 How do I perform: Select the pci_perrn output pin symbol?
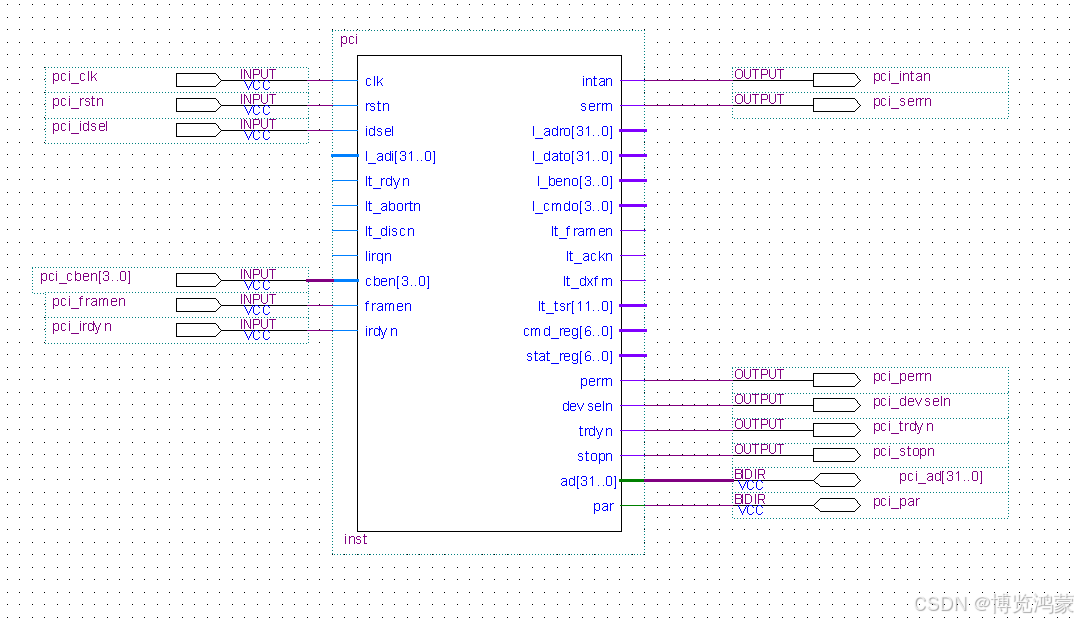837,380
